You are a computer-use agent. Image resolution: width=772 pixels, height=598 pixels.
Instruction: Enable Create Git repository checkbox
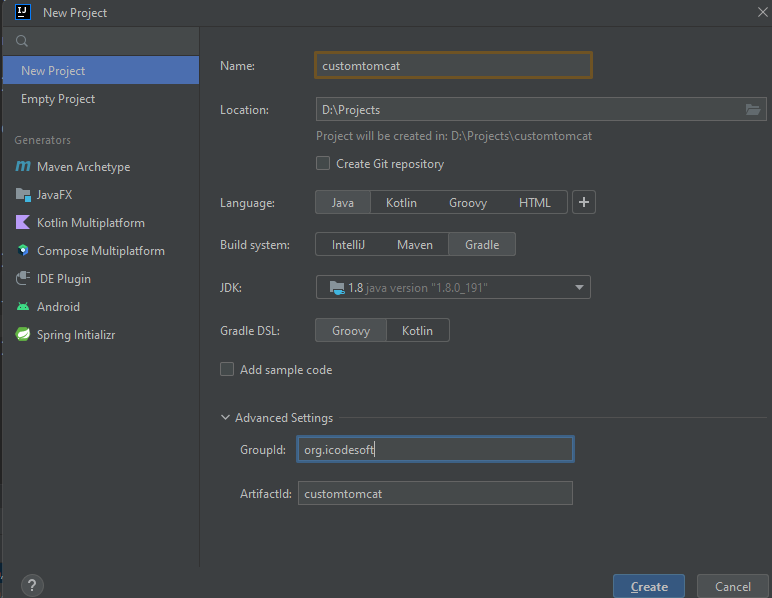(323, 163)
